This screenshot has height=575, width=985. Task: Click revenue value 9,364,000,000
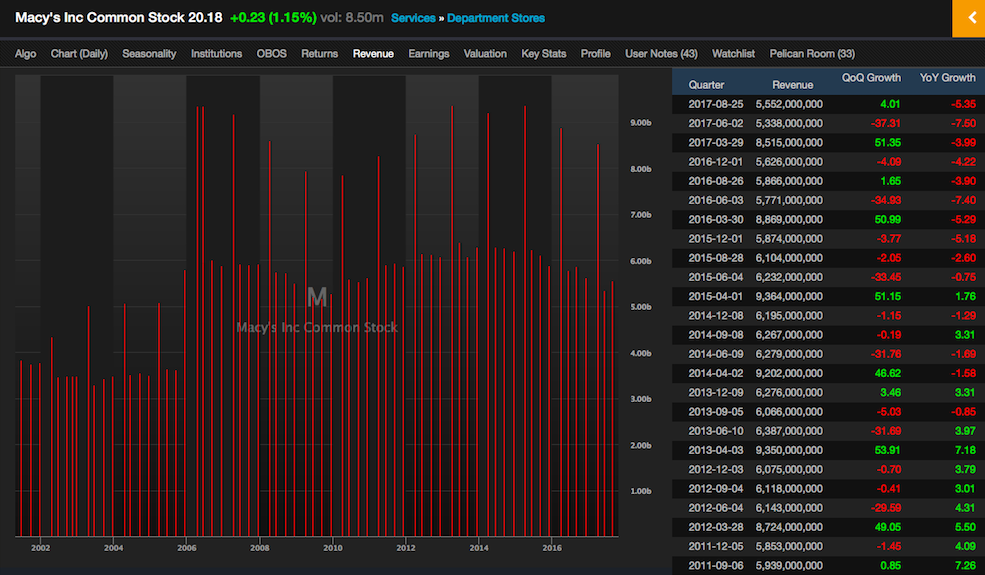[789, 297]
